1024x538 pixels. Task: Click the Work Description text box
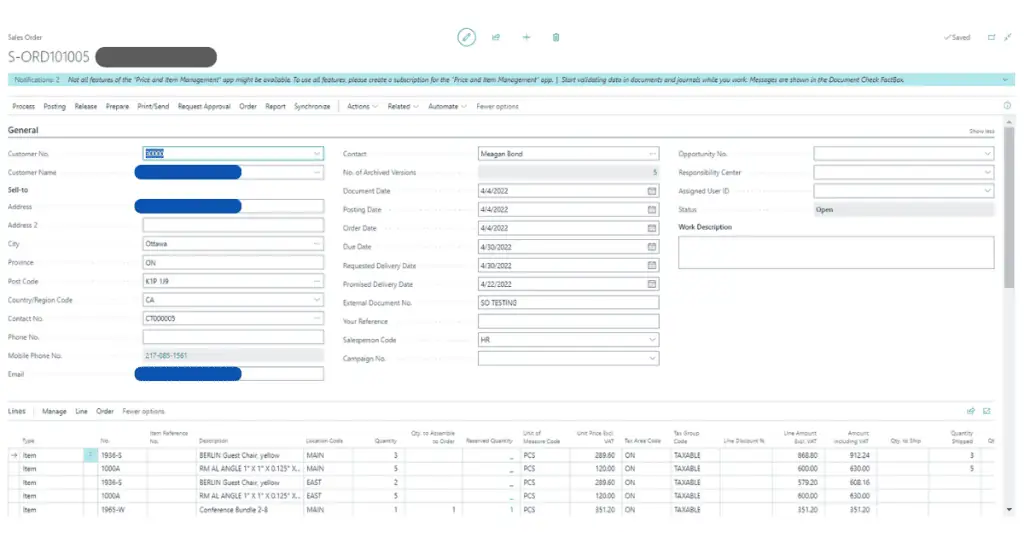(836, 253)
